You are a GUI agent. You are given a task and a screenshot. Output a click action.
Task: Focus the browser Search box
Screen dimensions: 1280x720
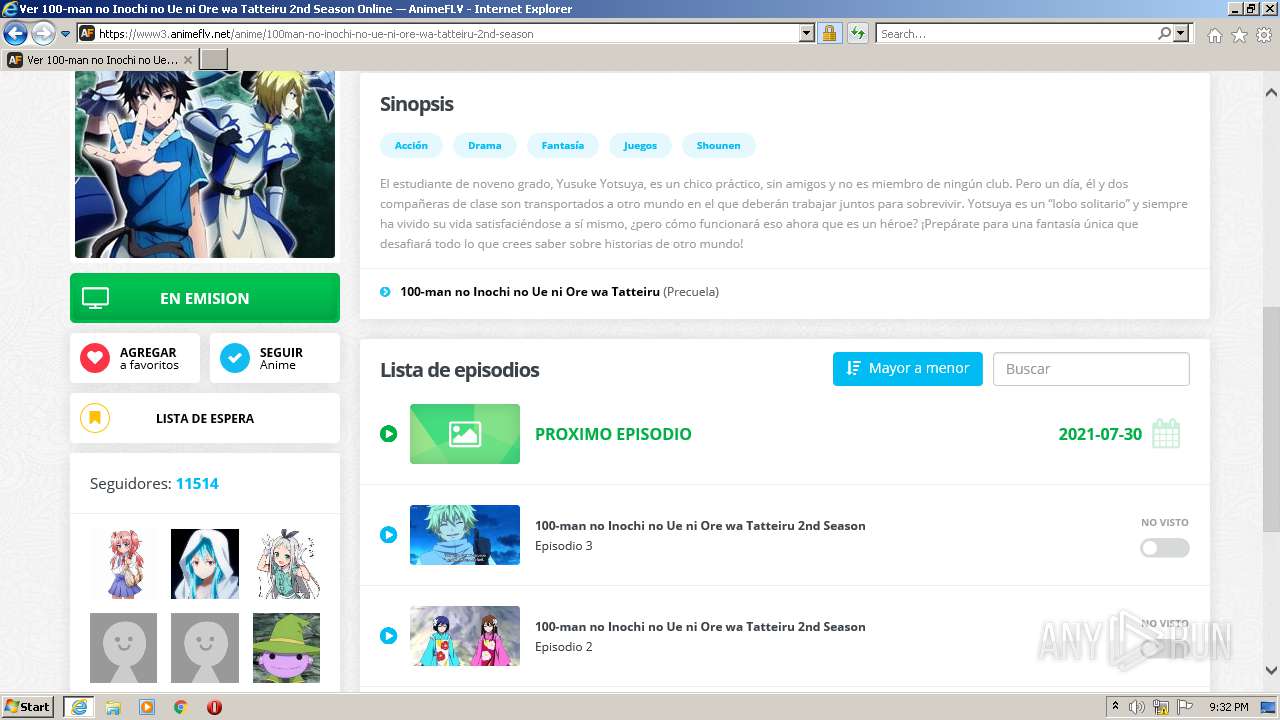click(1016, 34)
